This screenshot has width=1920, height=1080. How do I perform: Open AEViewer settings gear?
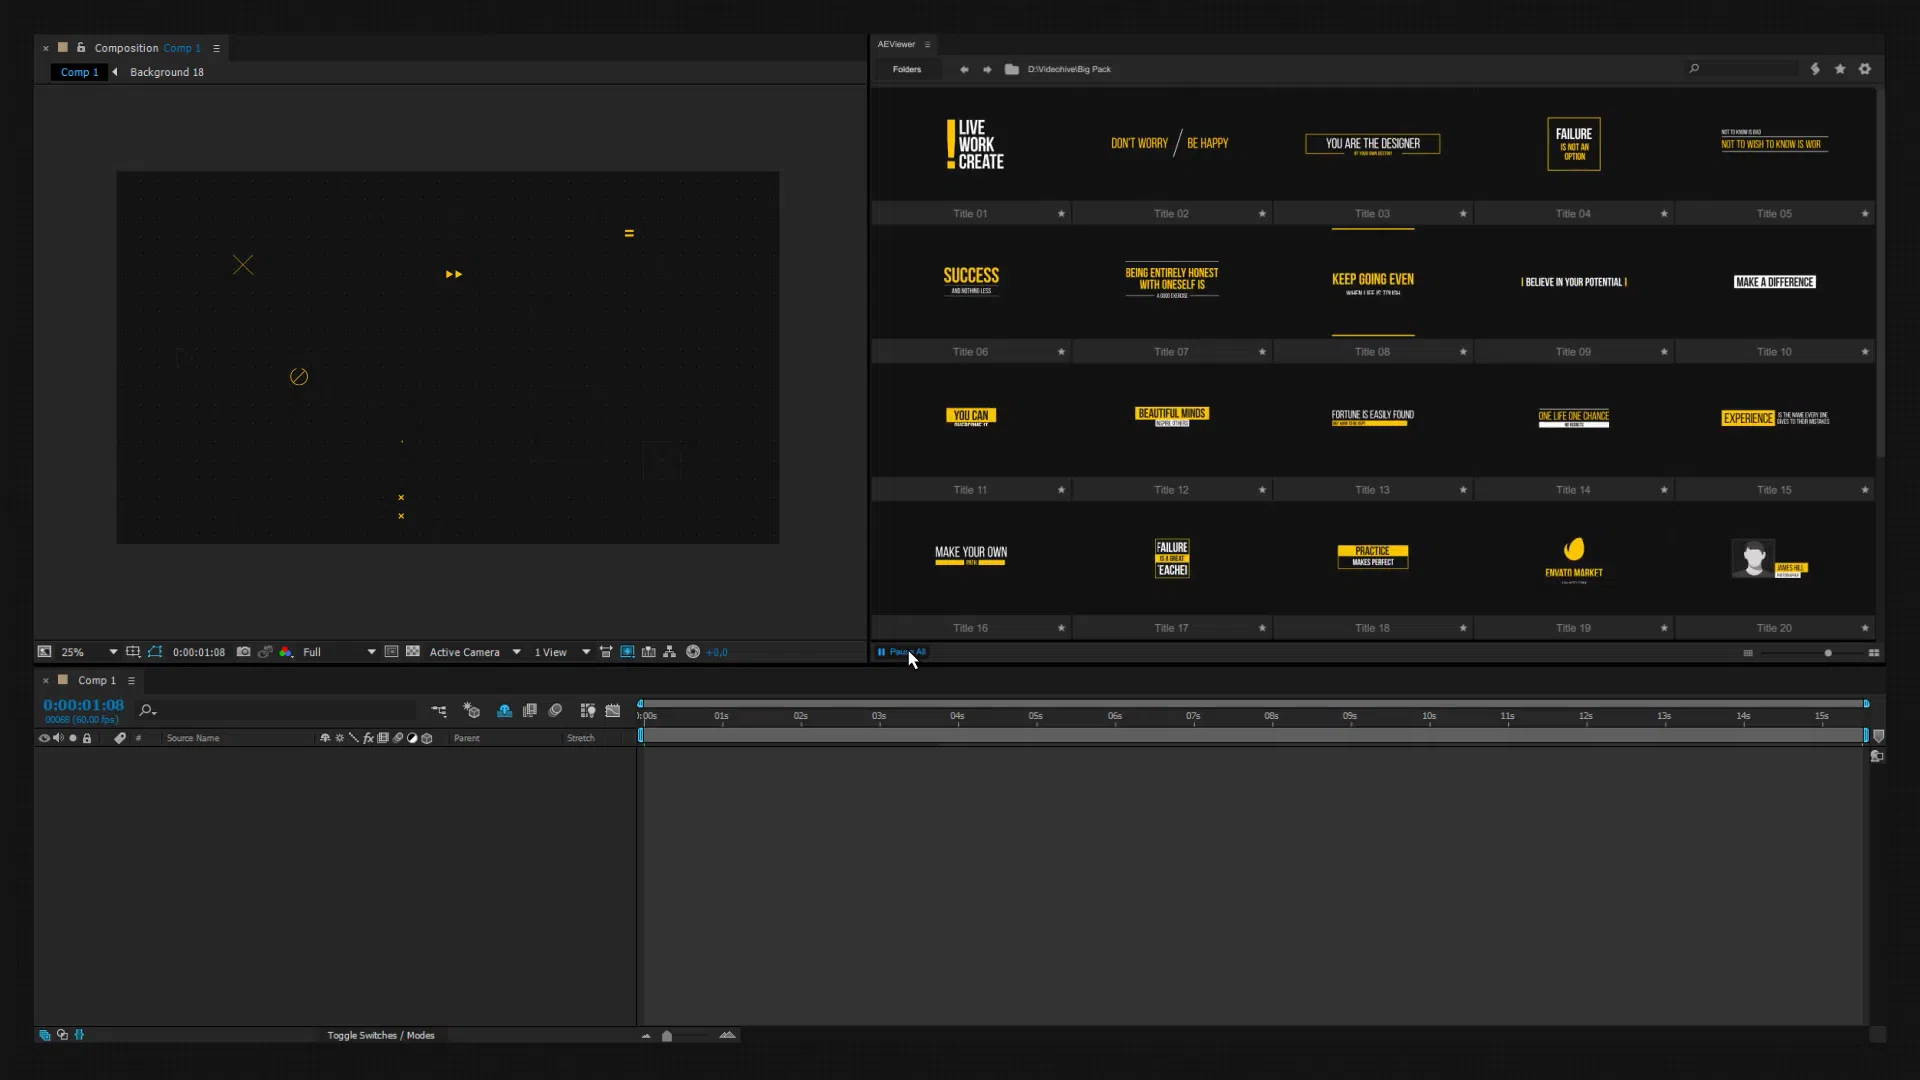[1865, 69]
